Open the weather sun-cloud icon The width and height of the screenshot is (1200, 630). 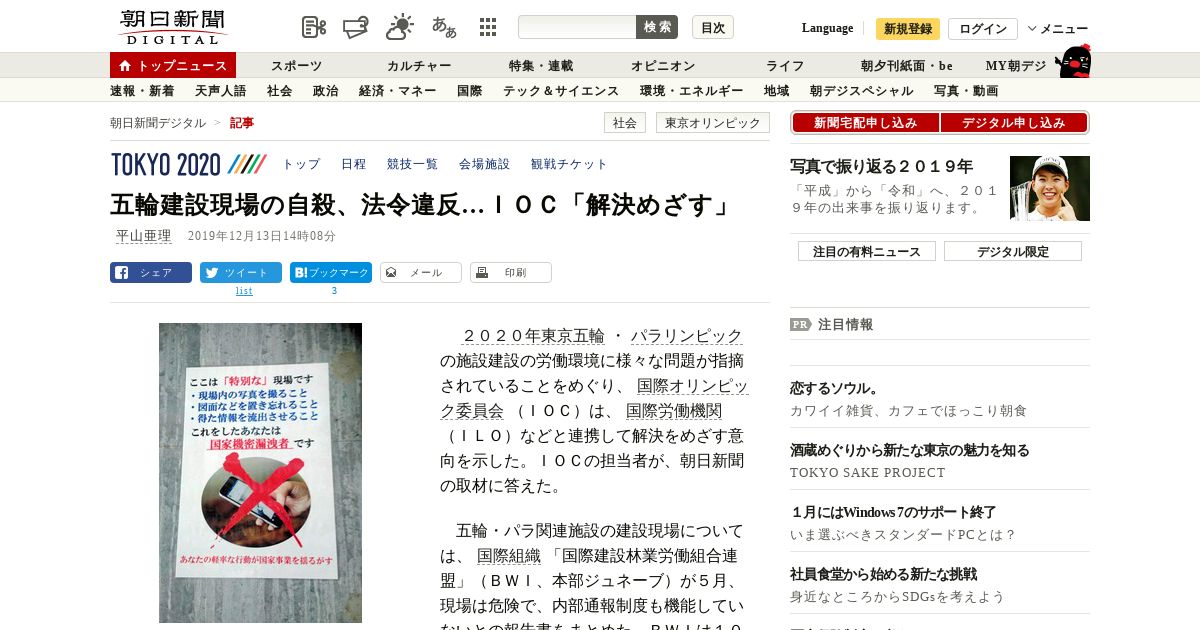[x=400, y=27]
